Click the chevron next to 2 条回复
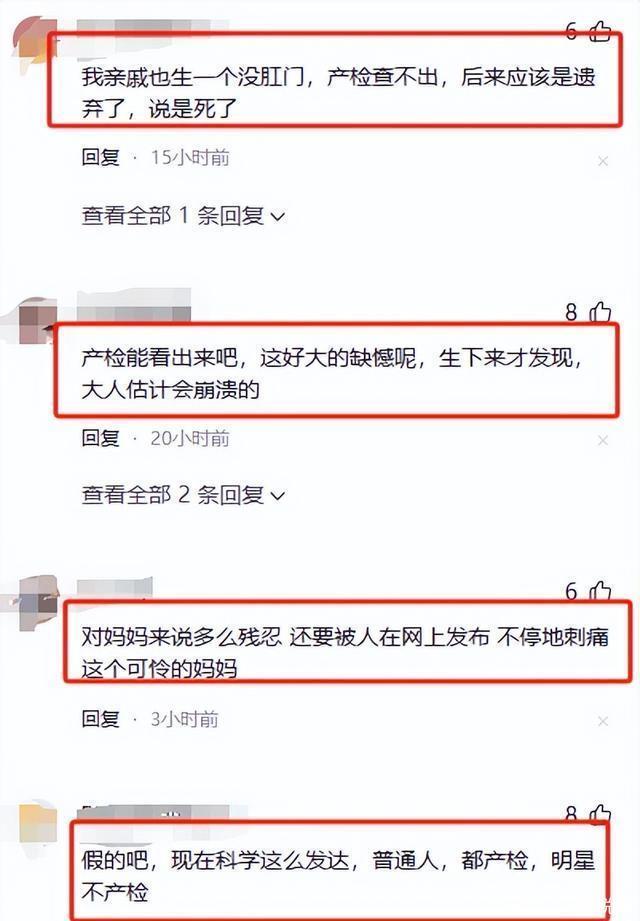This screenshot has height=921, width=640. click(278, 496)
